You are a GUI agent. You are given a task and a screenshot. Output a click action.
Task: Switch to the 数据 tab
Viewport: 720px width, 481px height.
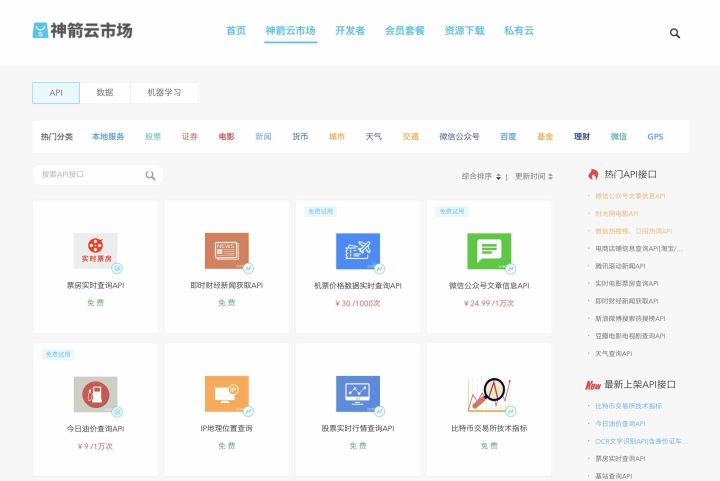coord(105,93)
